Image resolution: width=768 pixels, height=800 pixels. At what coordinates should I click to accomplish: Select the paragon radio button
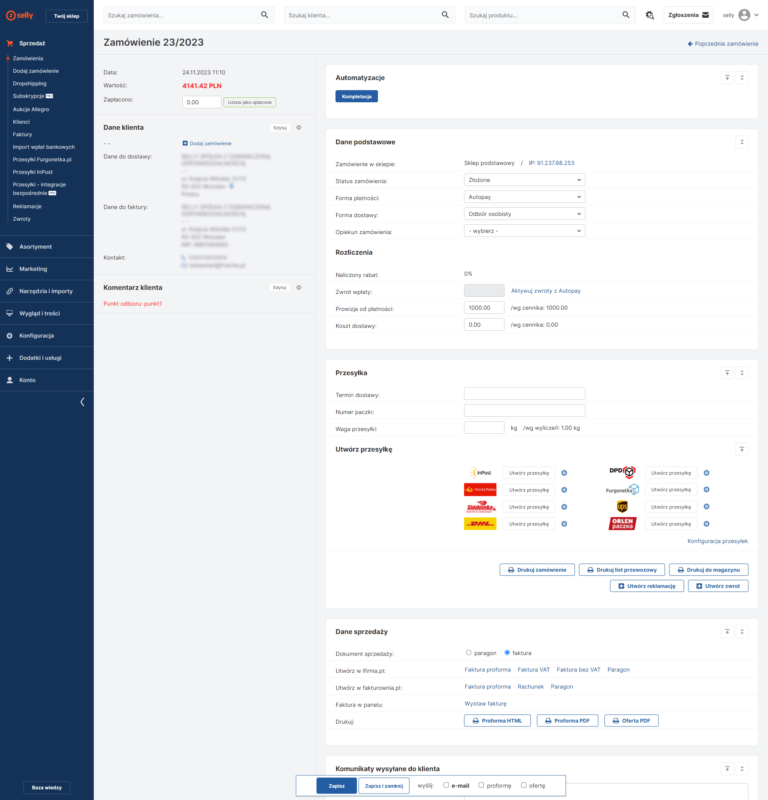click(x=469, y=653)
